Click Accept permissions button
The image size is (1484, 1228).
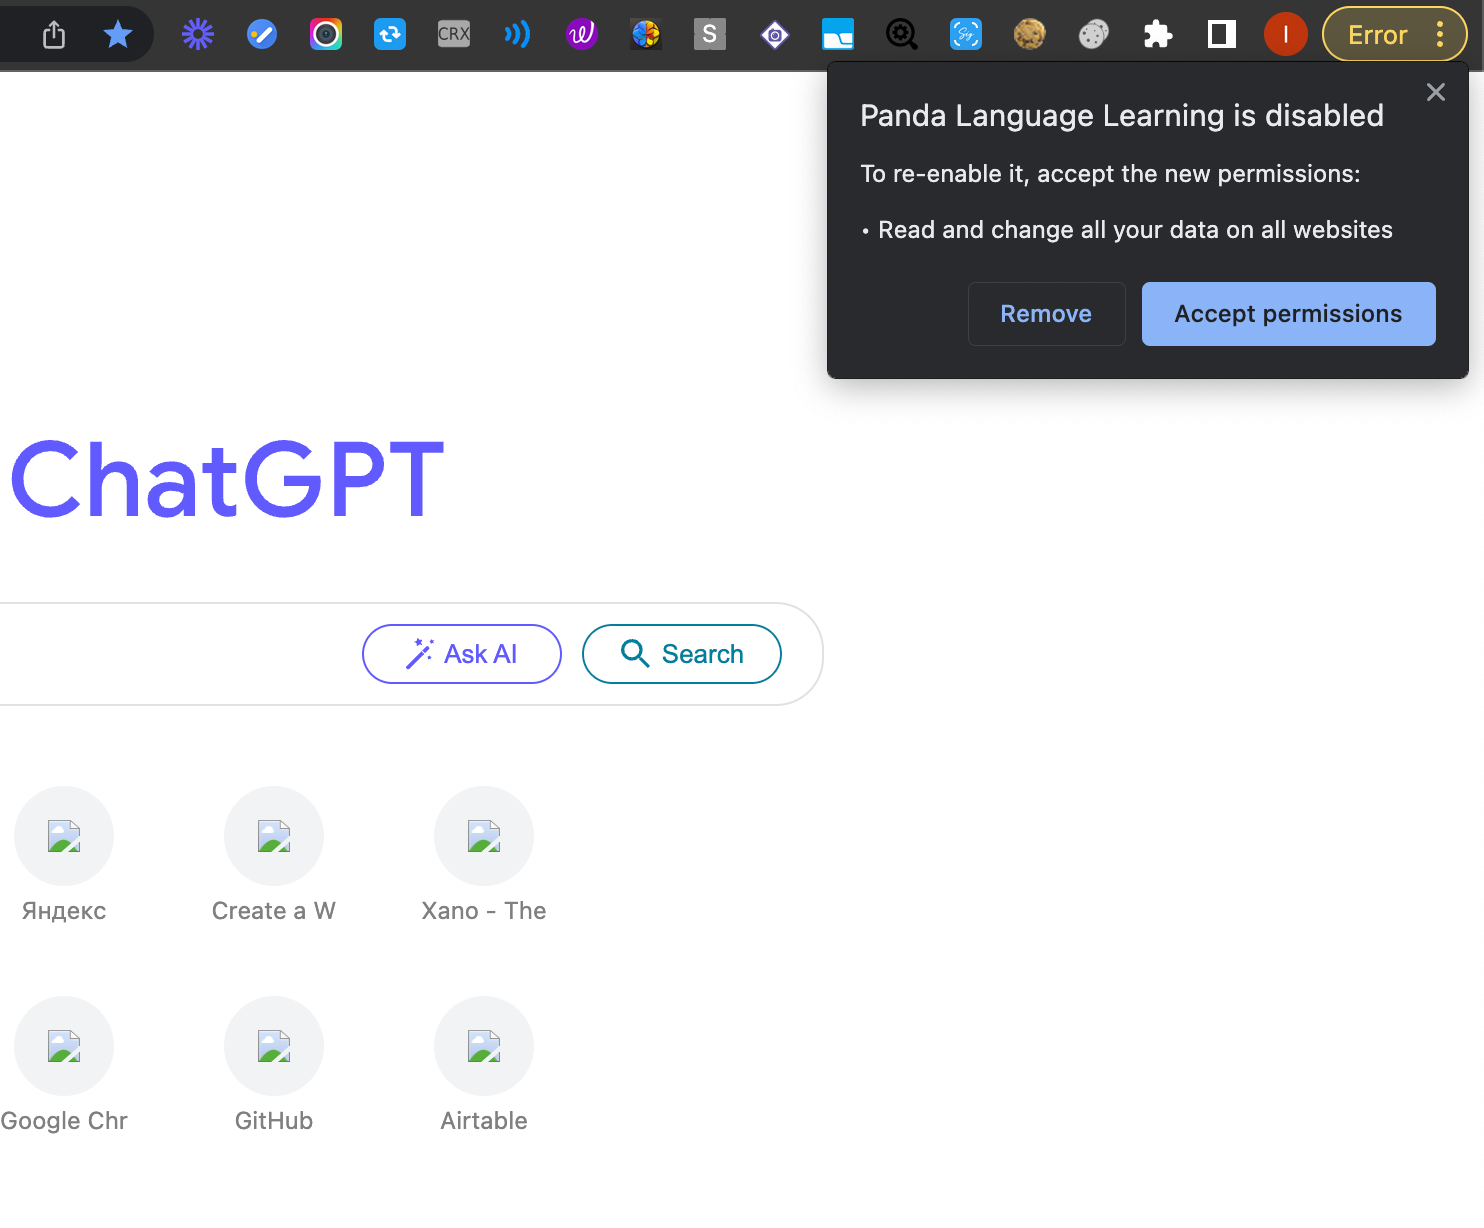(1288, 314)
